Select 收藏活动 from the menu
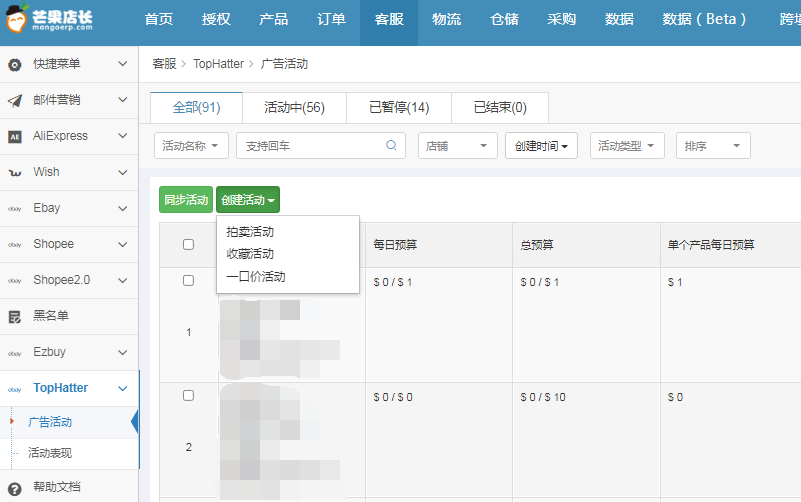The height and width of the screenshot is (502, 801). point(250,254)
